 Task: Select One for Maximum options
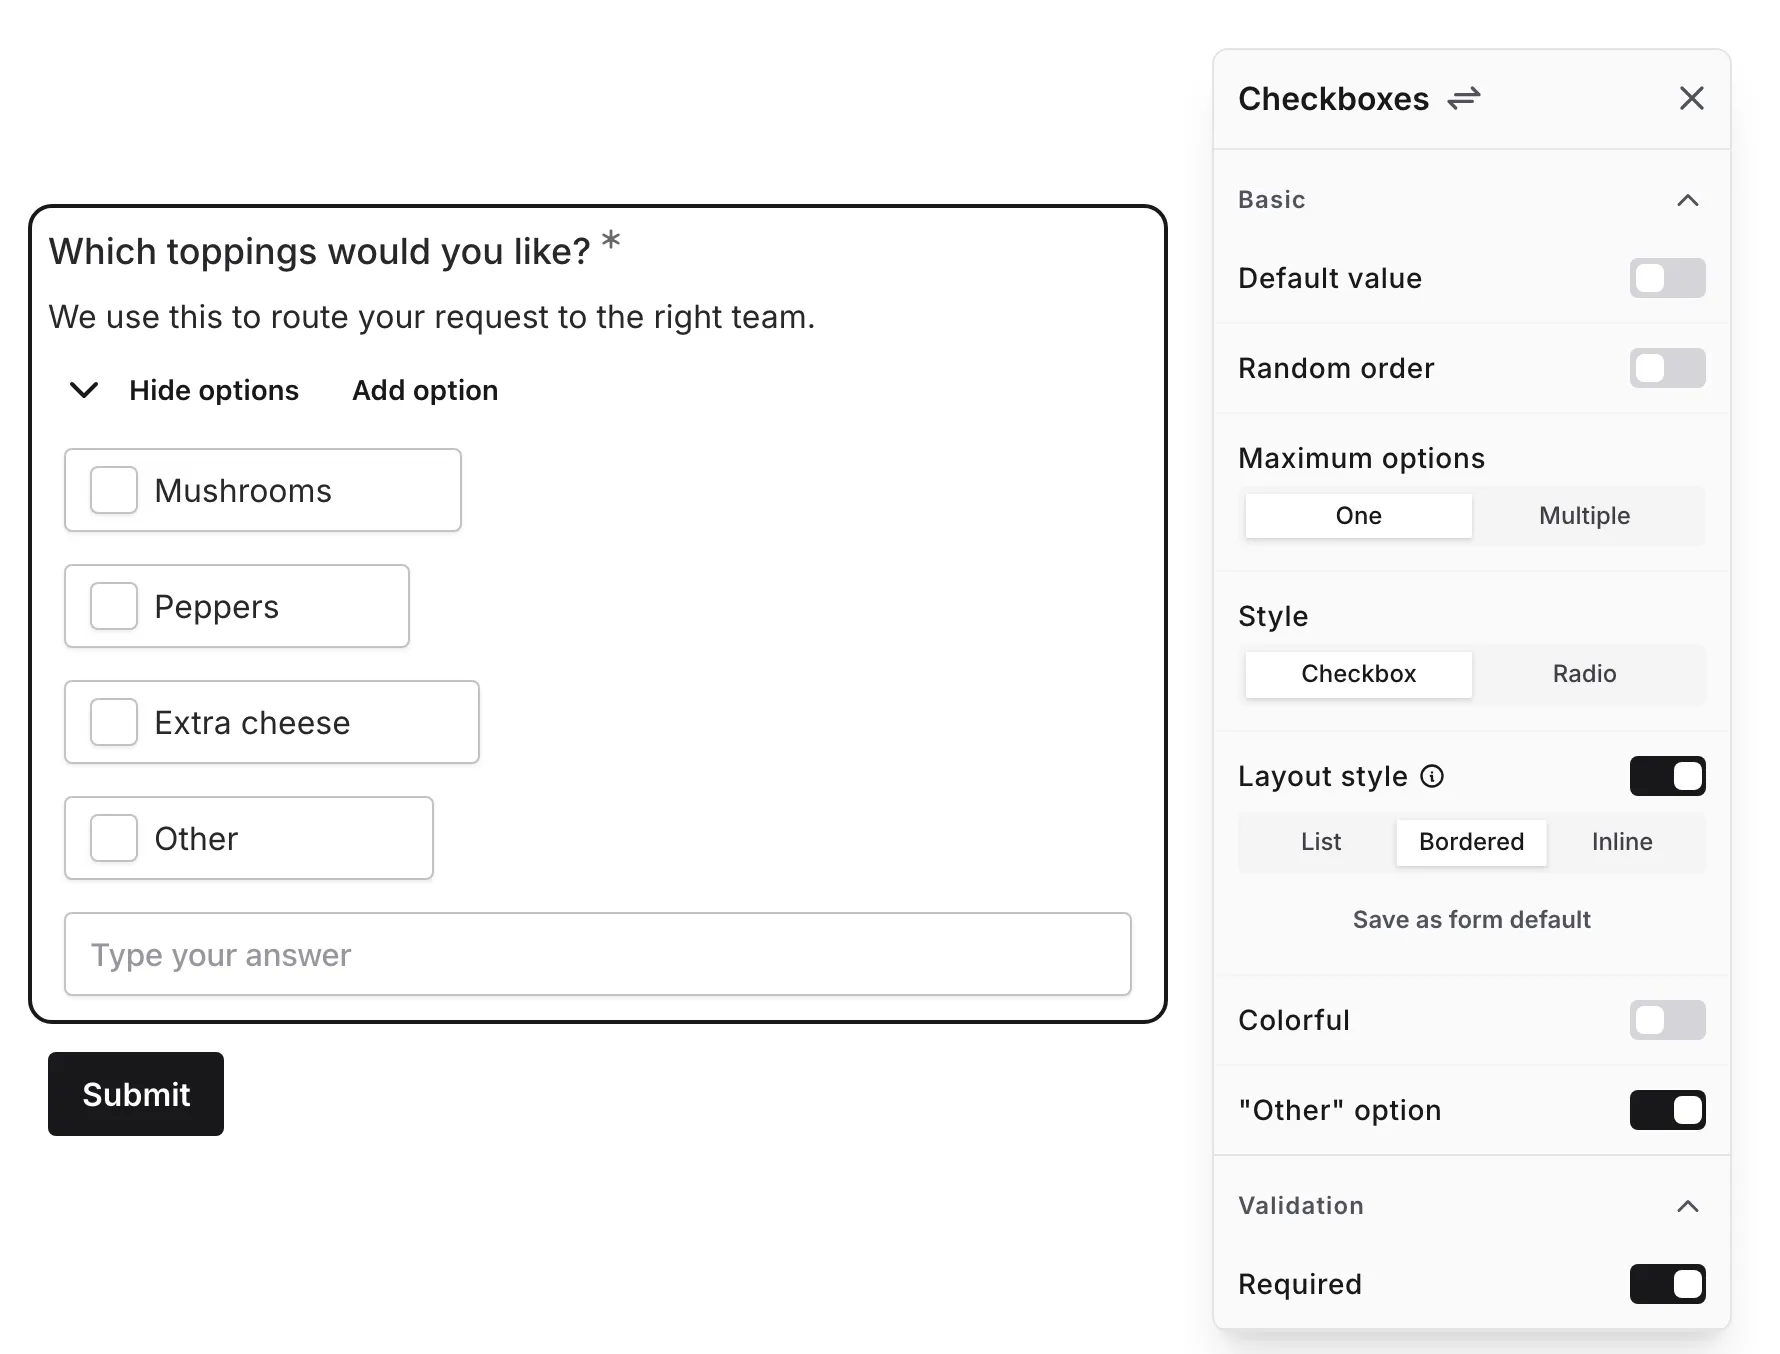coord(1358,516)
